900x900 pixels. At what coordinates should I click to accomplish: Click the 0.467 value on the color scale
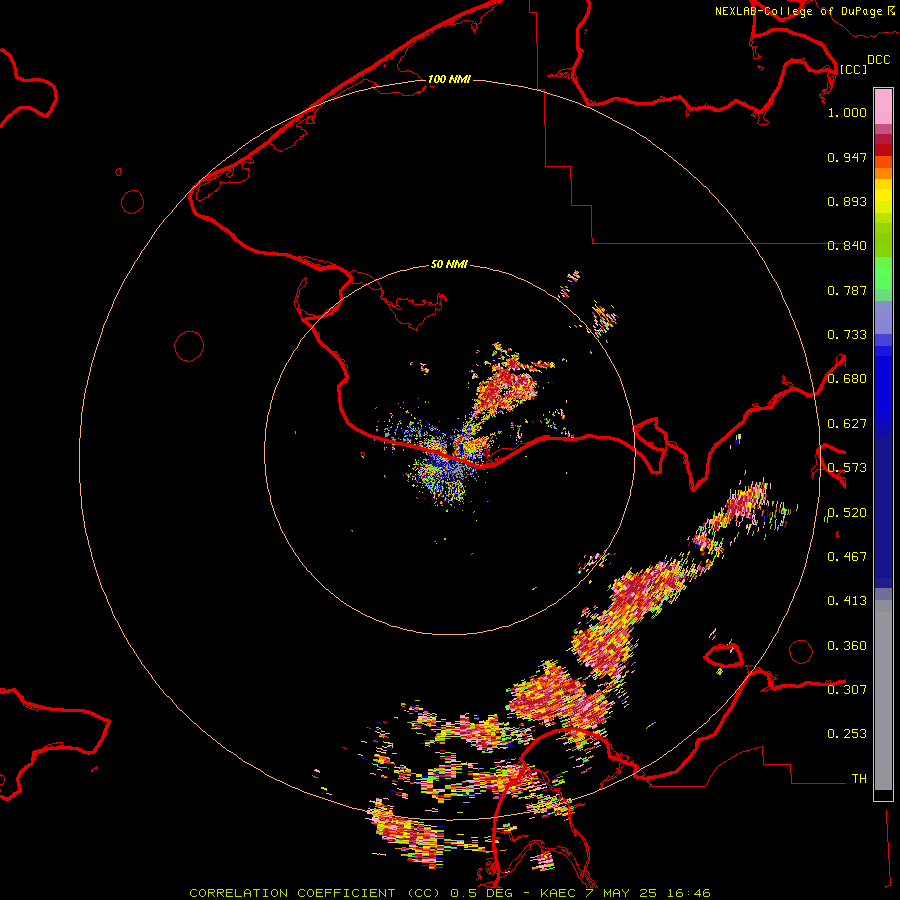coord(847,557)
